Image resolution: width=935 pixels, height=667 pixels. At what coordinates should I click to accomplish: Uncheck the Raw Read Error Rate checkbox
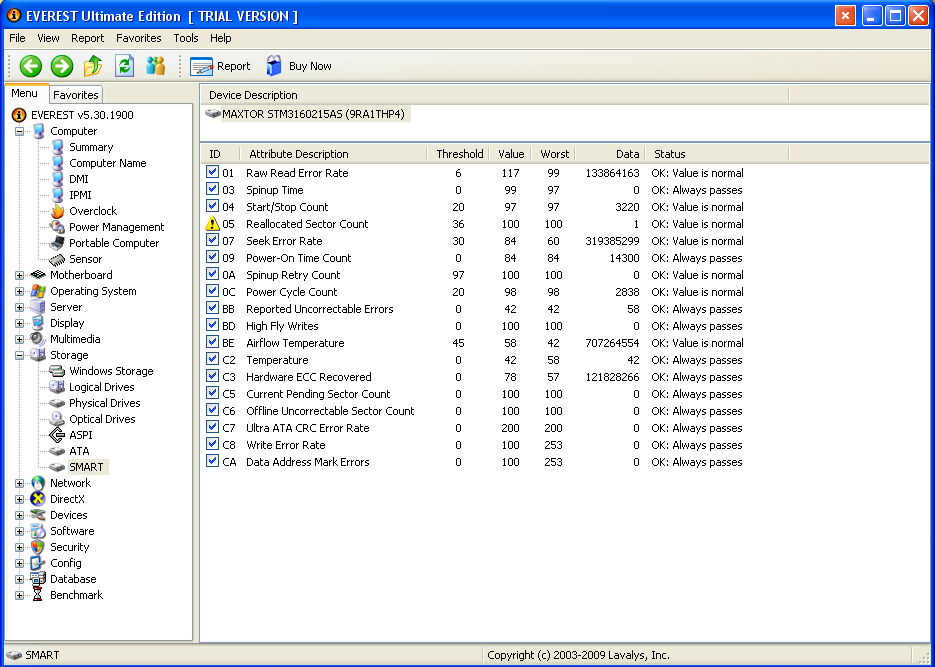pos(212,173)
